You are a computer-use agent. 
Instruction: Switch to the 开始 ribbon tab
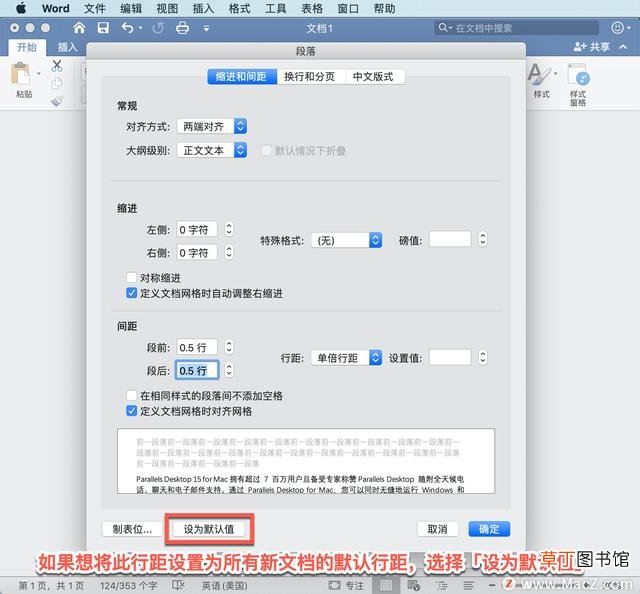(27, 47)
